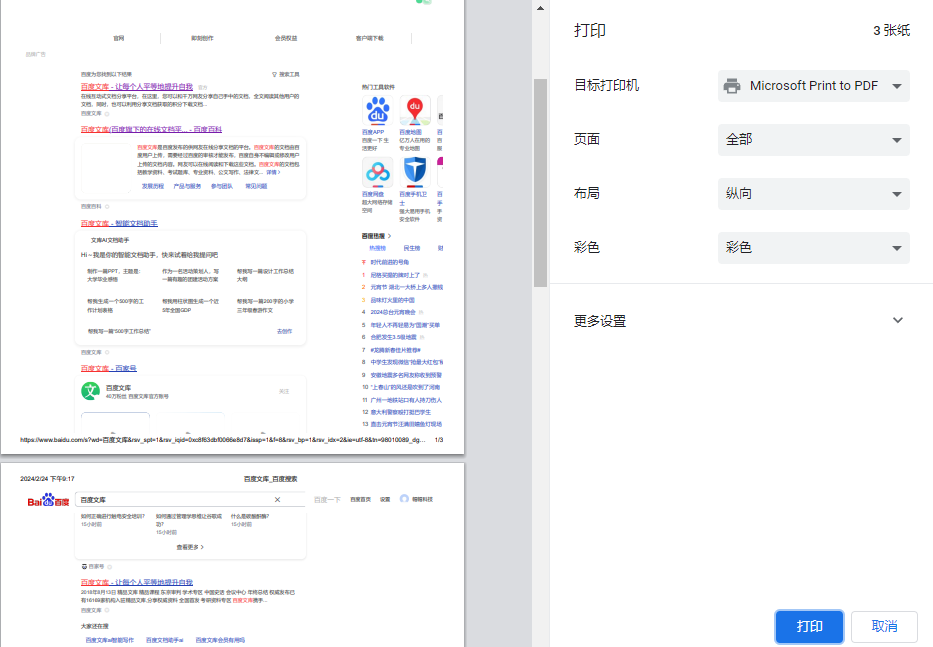Click the 百度网盘 cloud icon

[377, 172]
